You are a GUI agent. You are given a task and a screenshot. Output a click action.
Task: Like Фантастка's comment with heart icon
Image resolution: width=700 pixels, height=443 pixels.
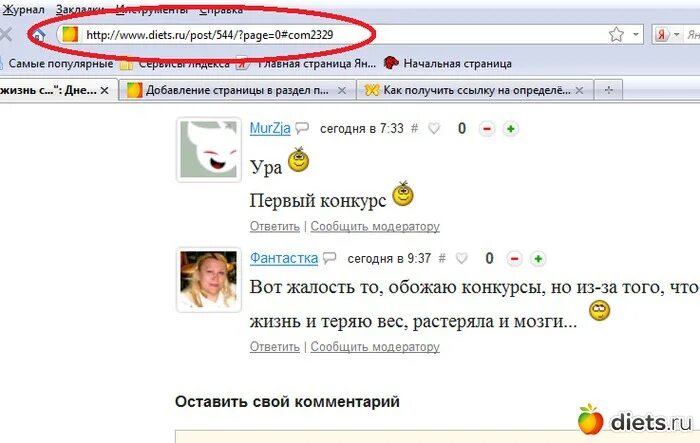tap(461, 258)
